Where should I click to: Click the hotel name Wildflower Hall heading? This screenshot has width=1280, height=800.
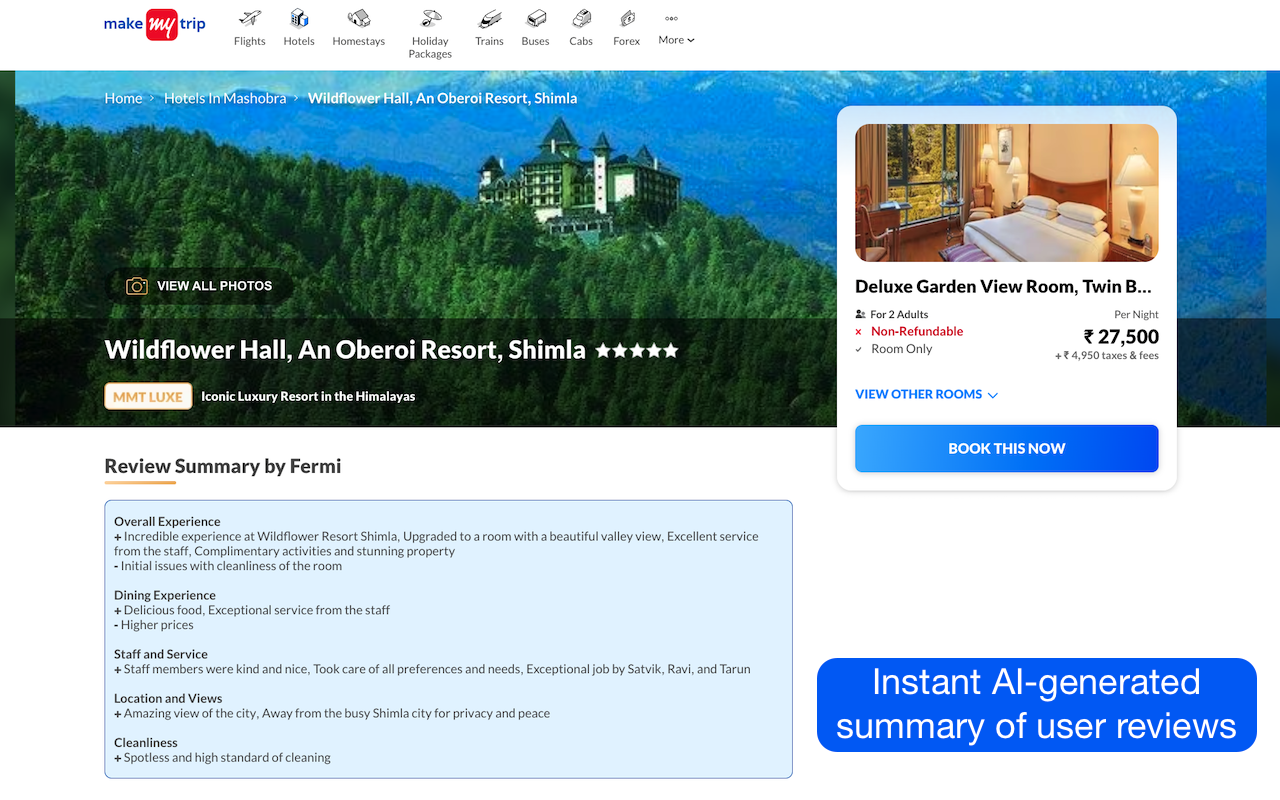coord(345,350)
